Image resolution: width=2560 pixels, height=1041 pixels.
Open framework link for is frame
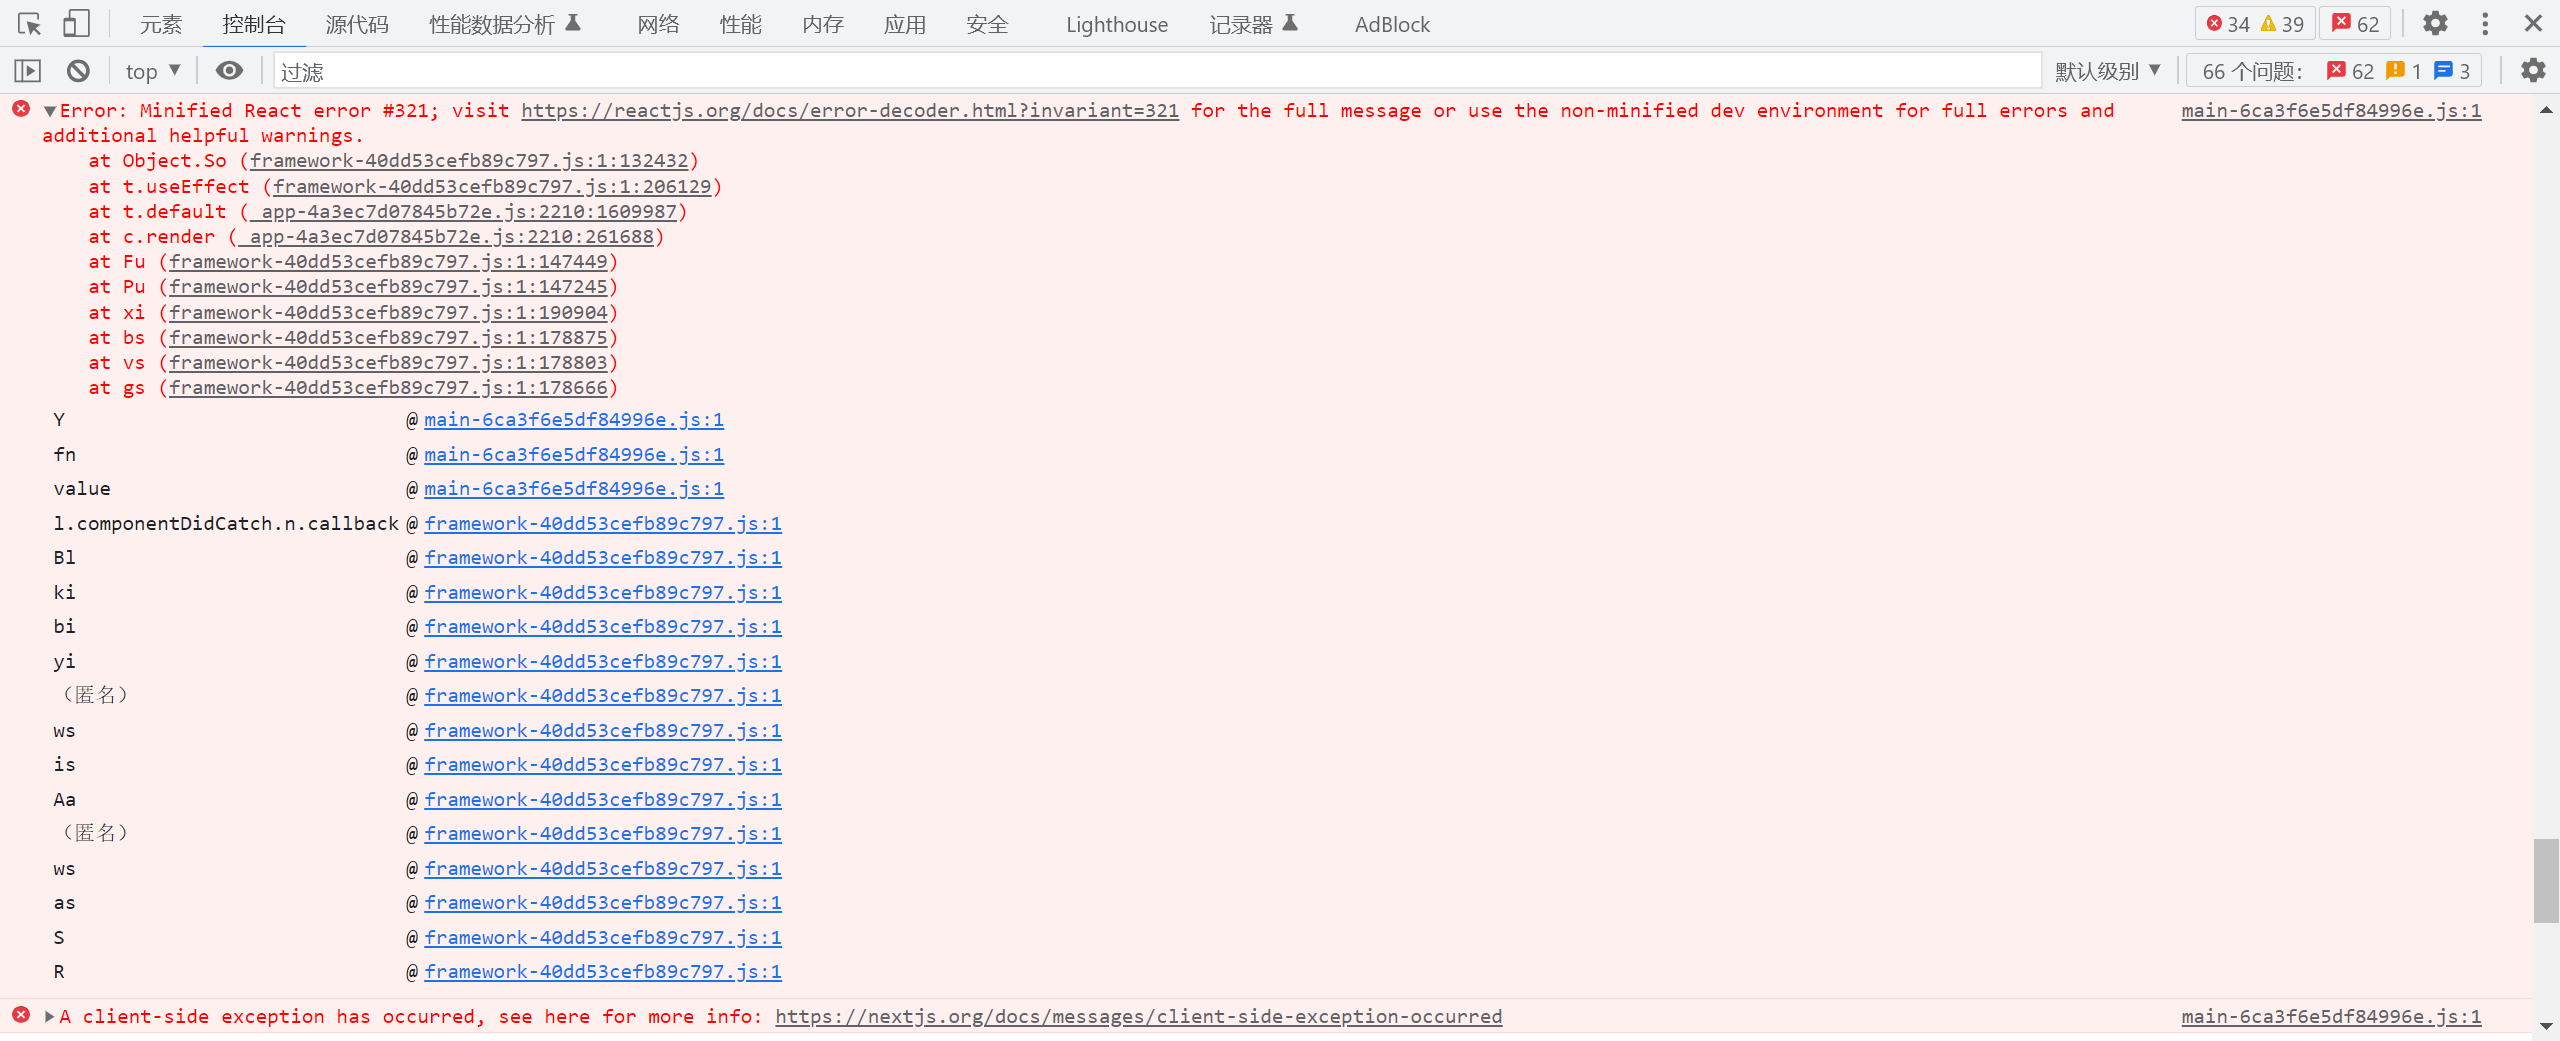[x=603, y=765]
